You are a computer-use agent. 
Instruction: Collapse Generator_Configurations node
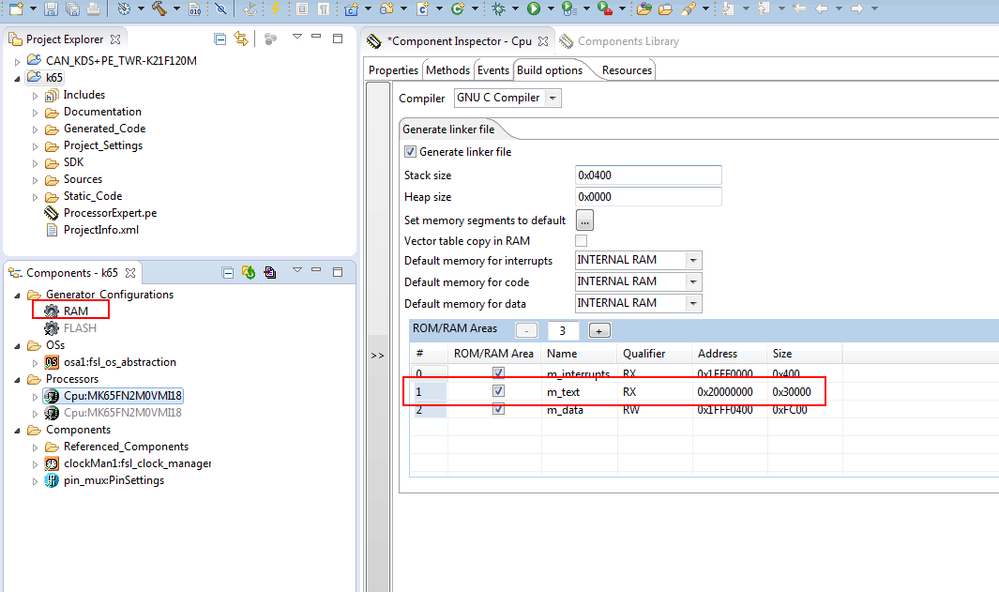(x=17, y=295)
